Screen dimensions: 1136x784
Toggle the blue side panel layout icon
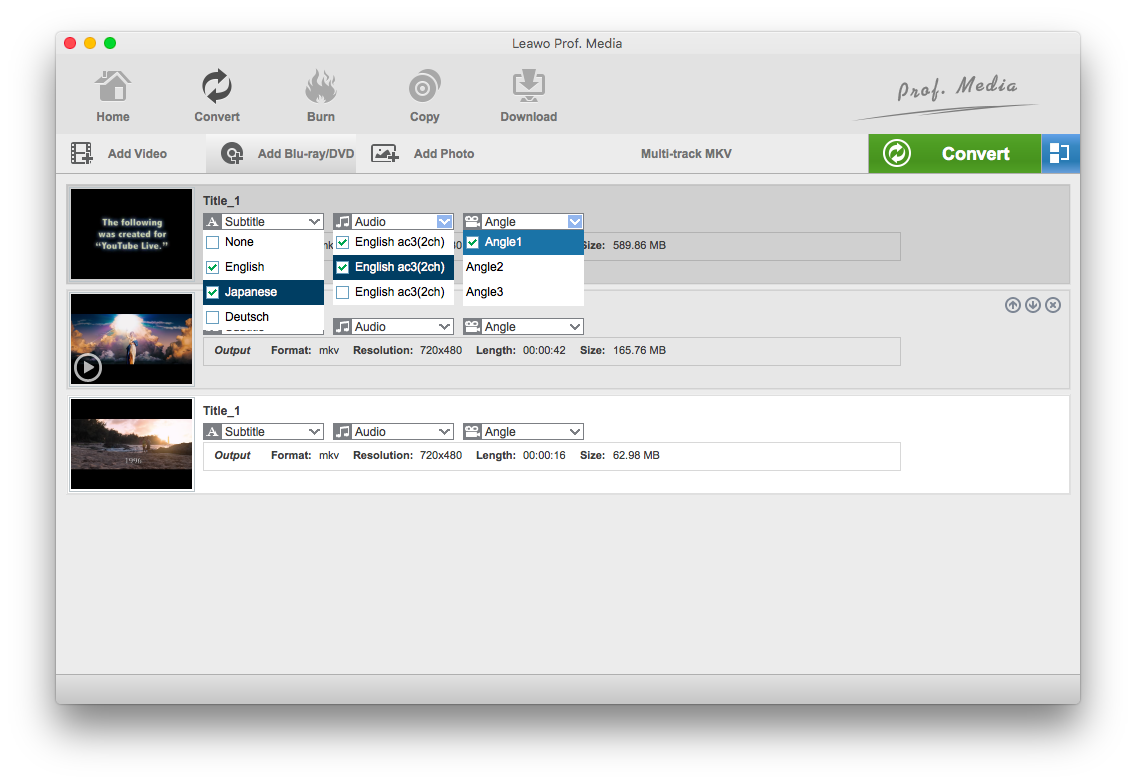tap(1060, 154)
